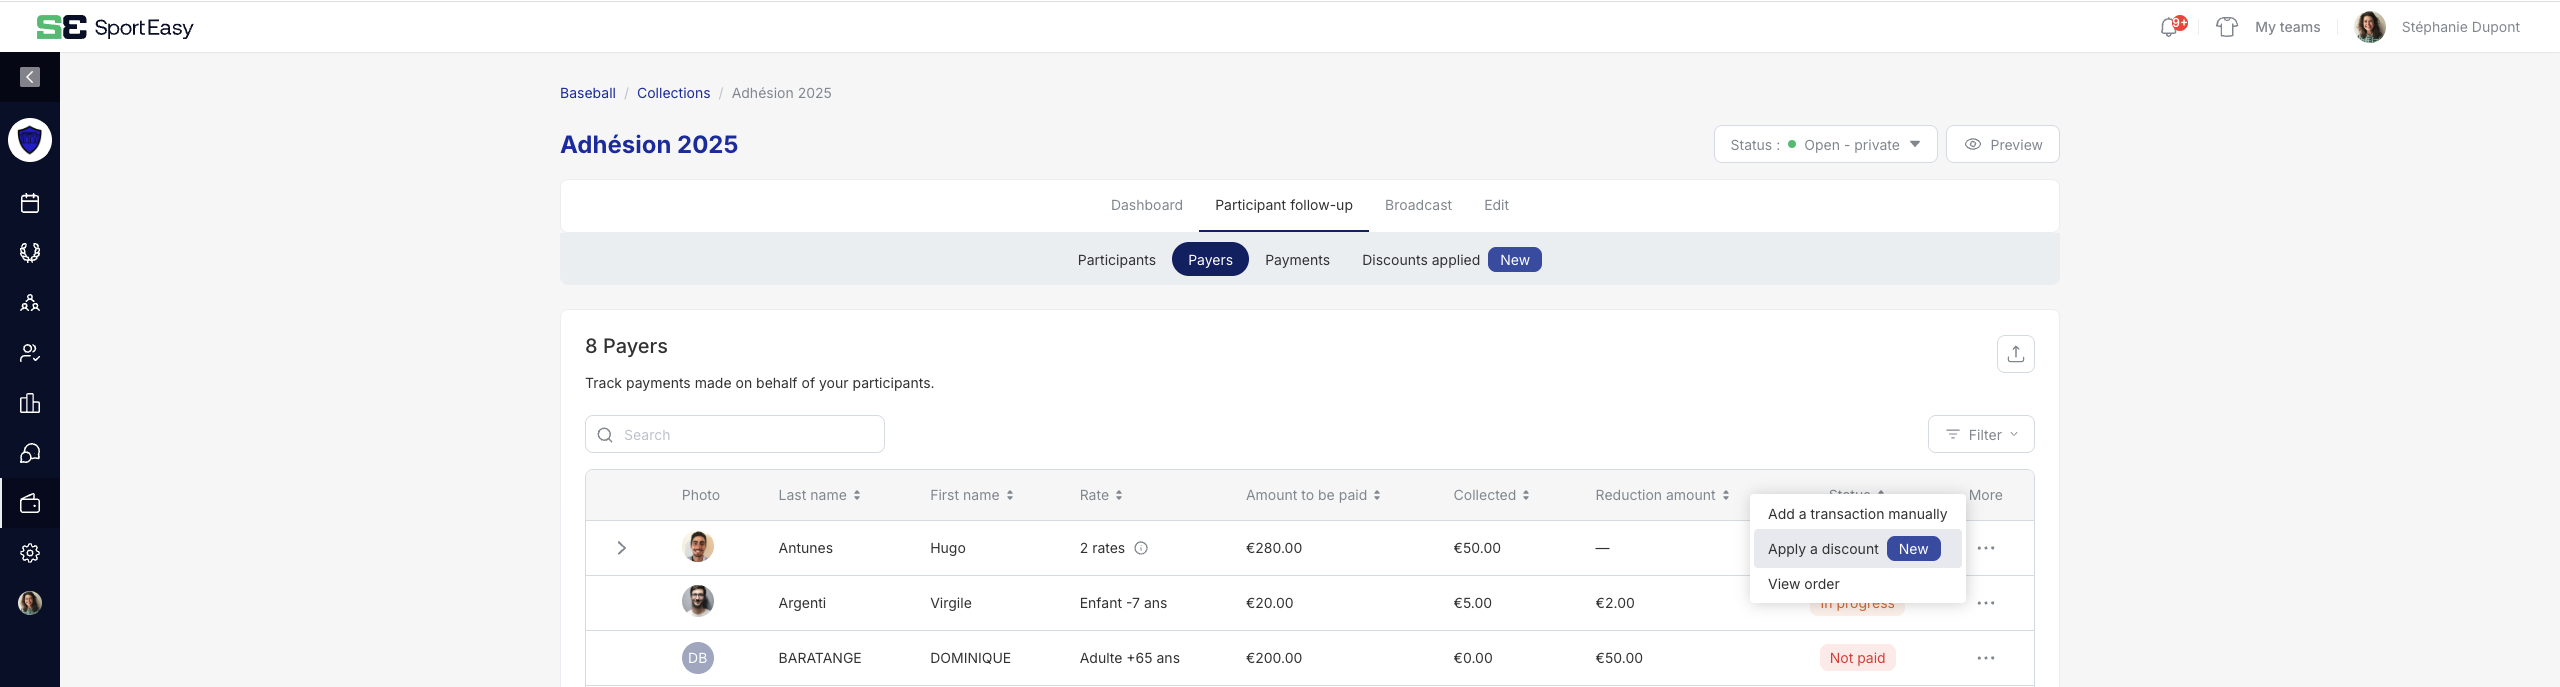Sort by Last name column
2560x687 pixels.
click(x=819, y=495)
